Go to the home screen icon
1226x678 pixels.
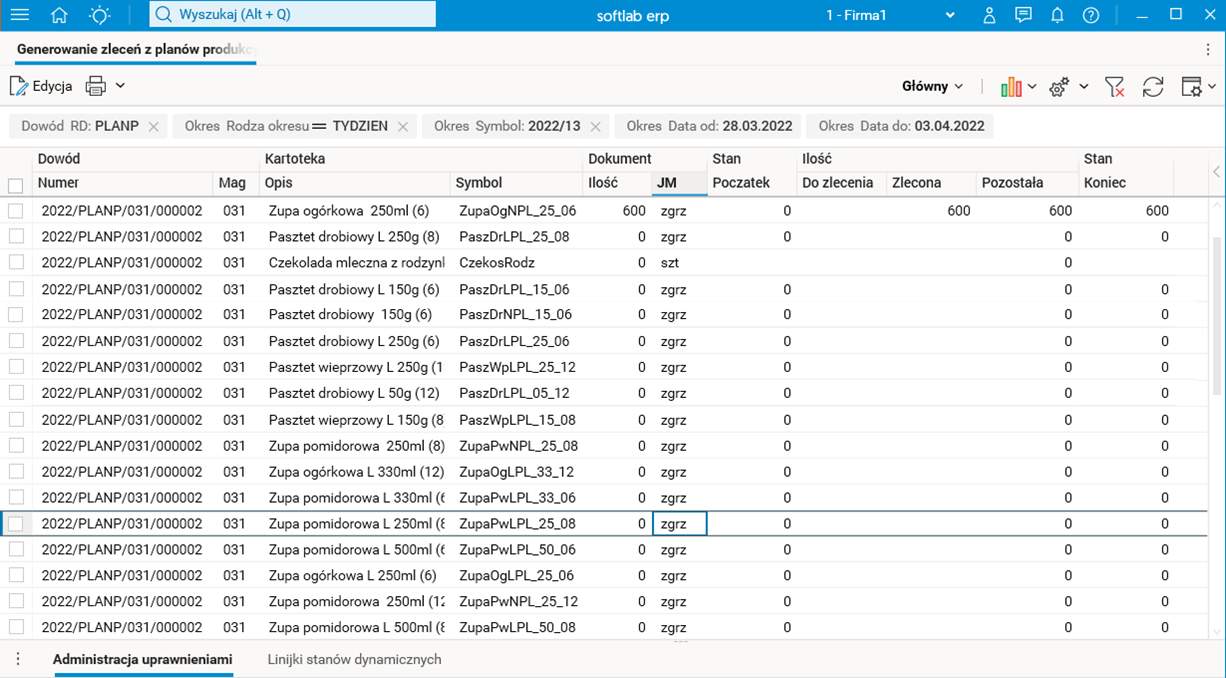pos(59,15)
